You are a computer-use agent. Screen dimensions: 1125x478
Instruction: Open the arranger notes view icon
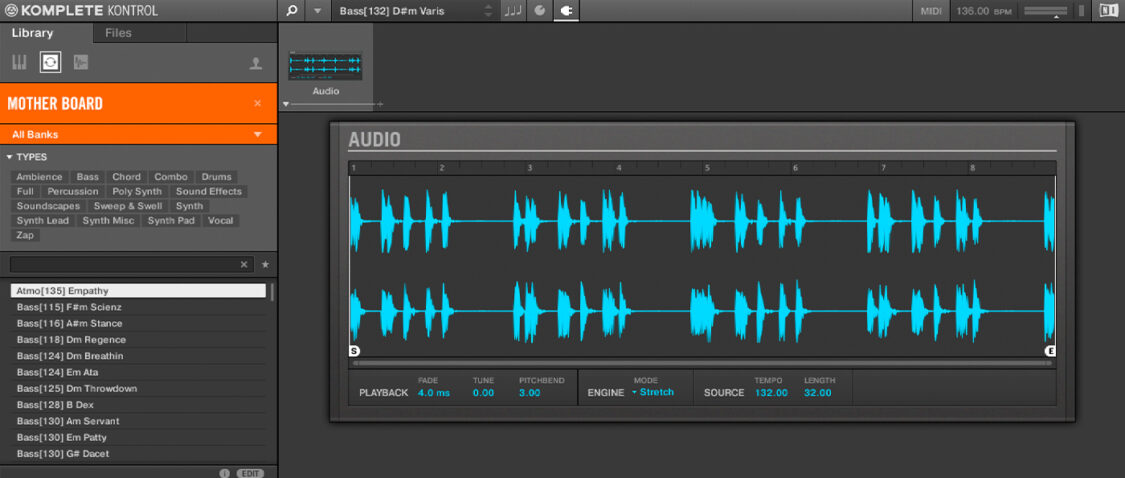(x=512, y=11)
